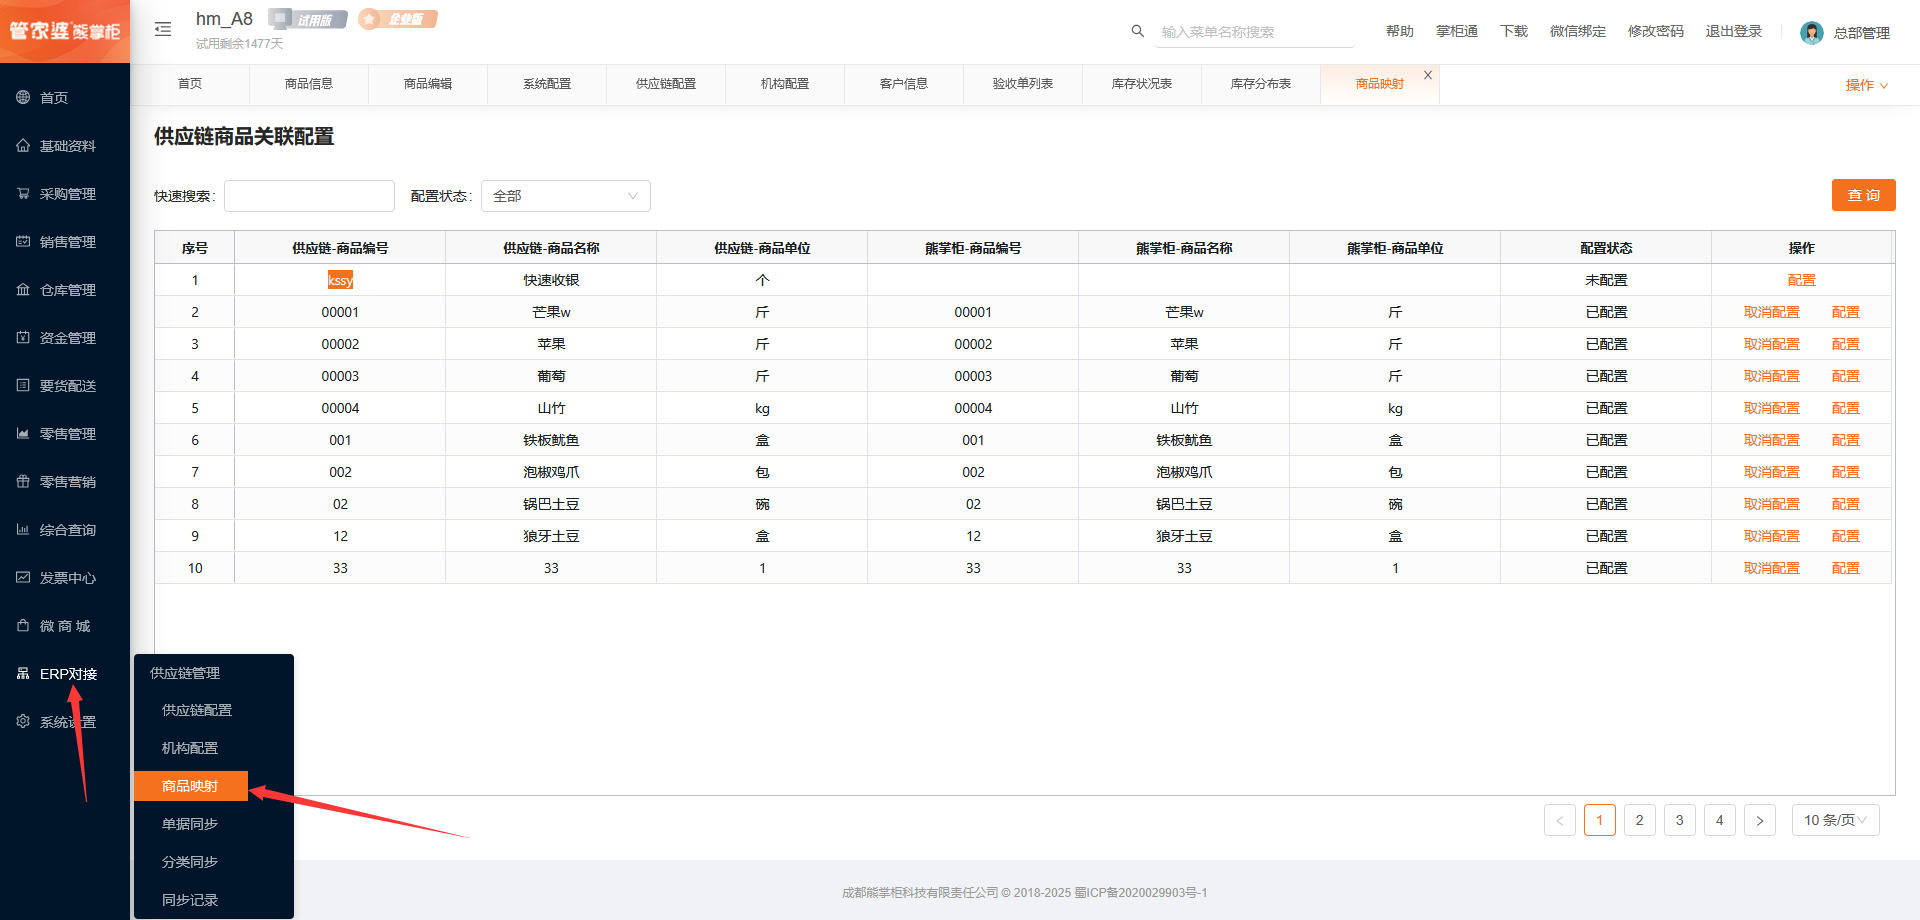1920x920 pixels.
Task: Click the 零售管理 chart icon
Action: pyautogui.click(x=23, y=433)
